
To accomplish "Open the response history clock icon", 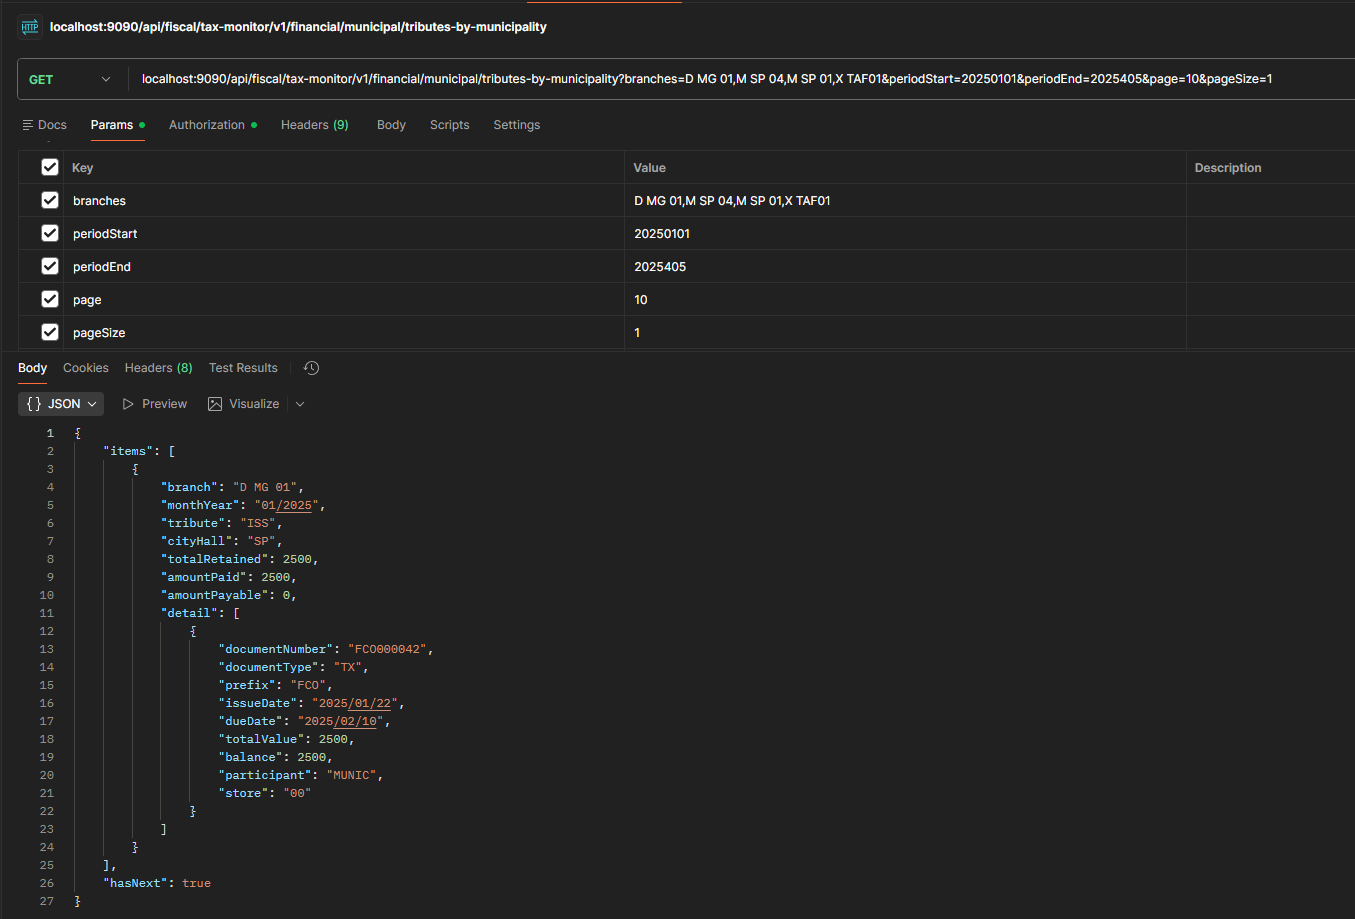I will (x=312, y=368).
